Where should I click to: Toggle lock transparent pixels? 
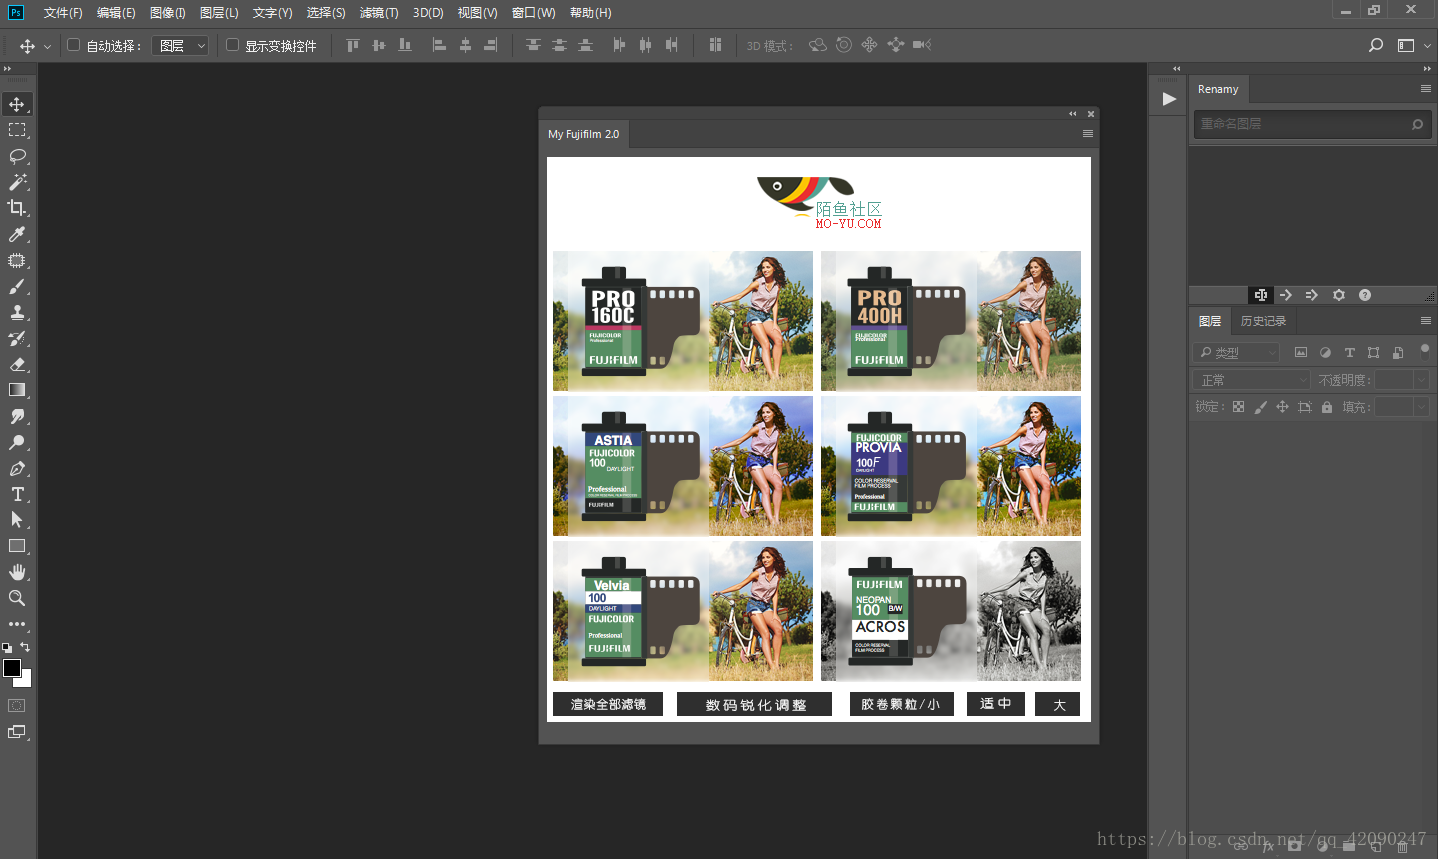[1238, 407]
